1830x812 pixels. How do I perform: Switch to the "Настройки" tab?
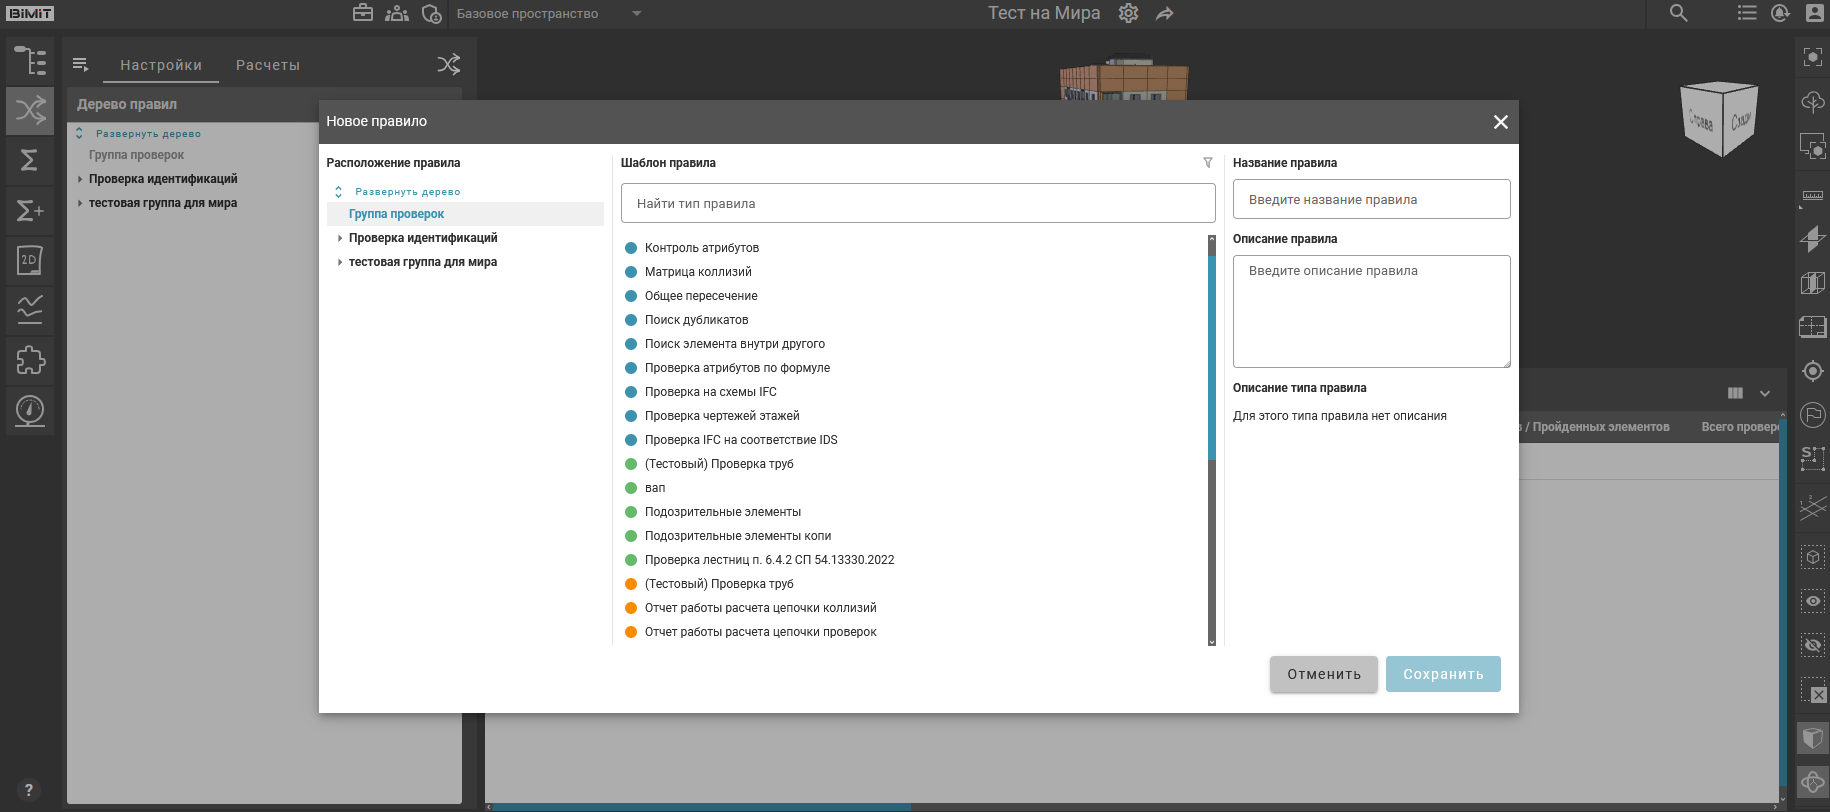coord(161,65)
